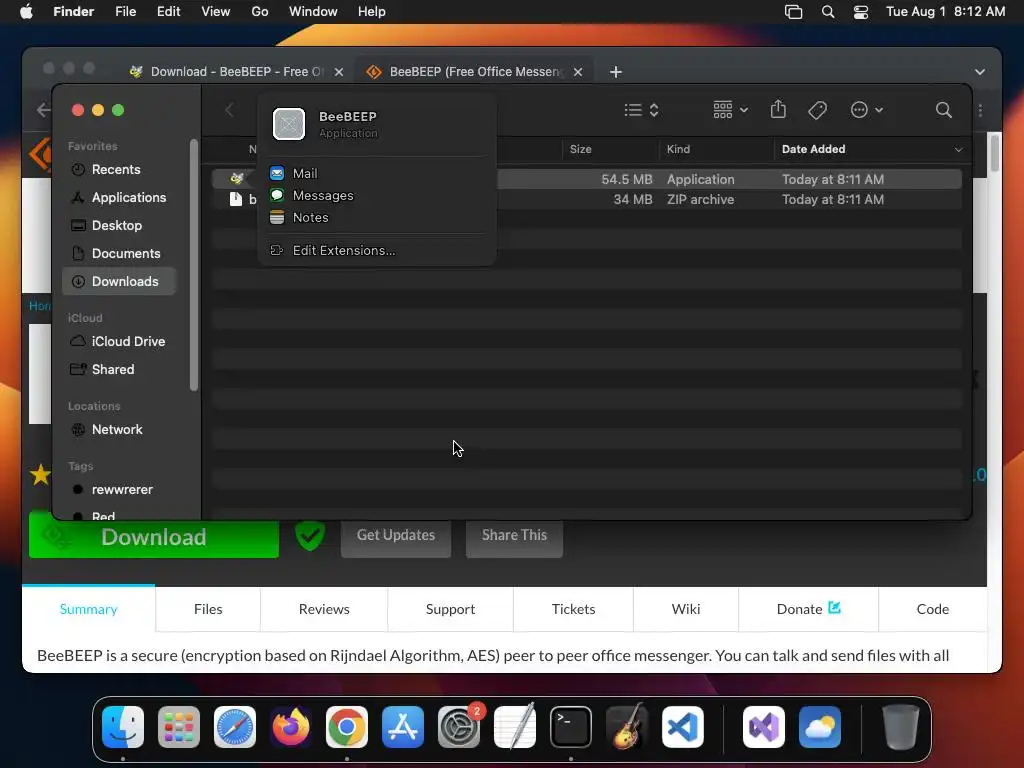Viewport: 1024px width, 768px height.
Task: Open the Tickets tab
Action: pos(573,609)
